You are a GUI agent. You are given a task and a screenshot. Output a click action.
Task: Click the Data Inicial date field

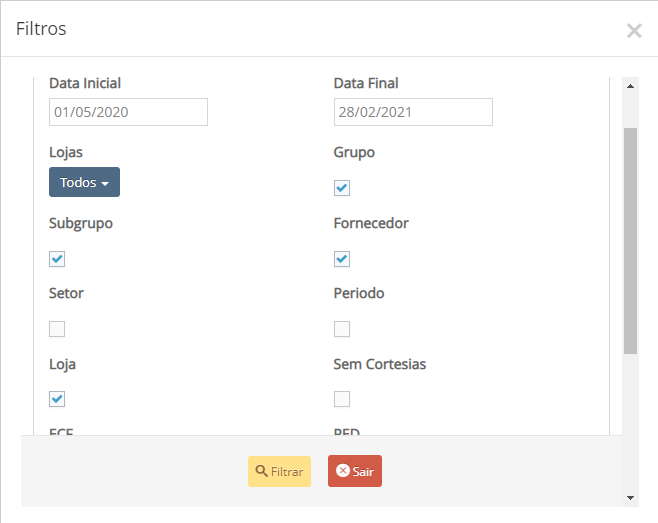[x=128, y=112]
